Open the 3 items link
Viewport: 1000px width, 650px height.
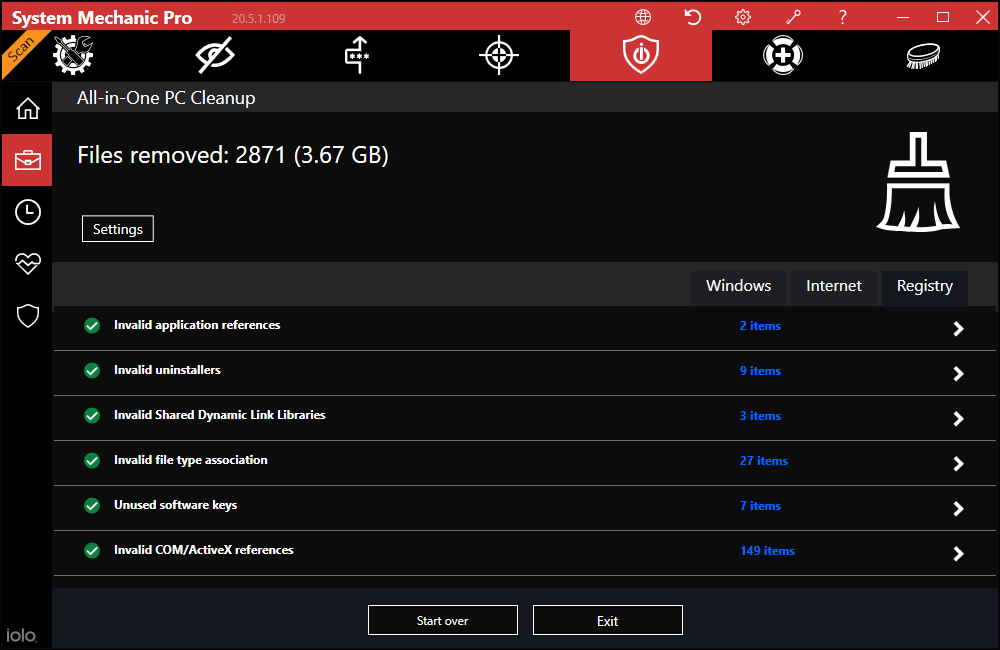tap(760, 416)
